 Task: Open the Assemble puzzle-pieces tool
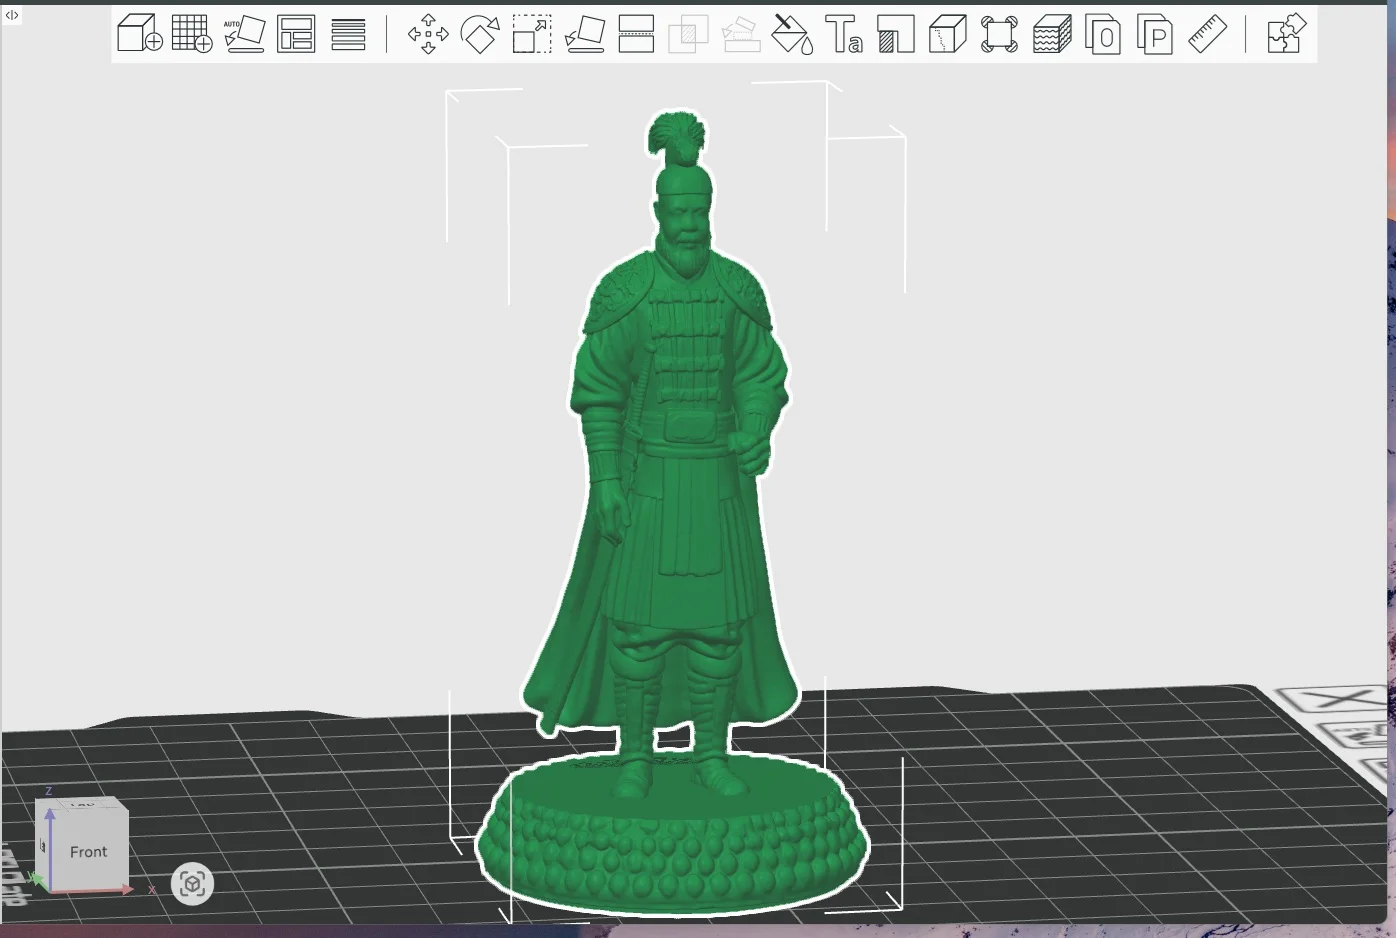pyautogui.click(x=1285, y=34)
